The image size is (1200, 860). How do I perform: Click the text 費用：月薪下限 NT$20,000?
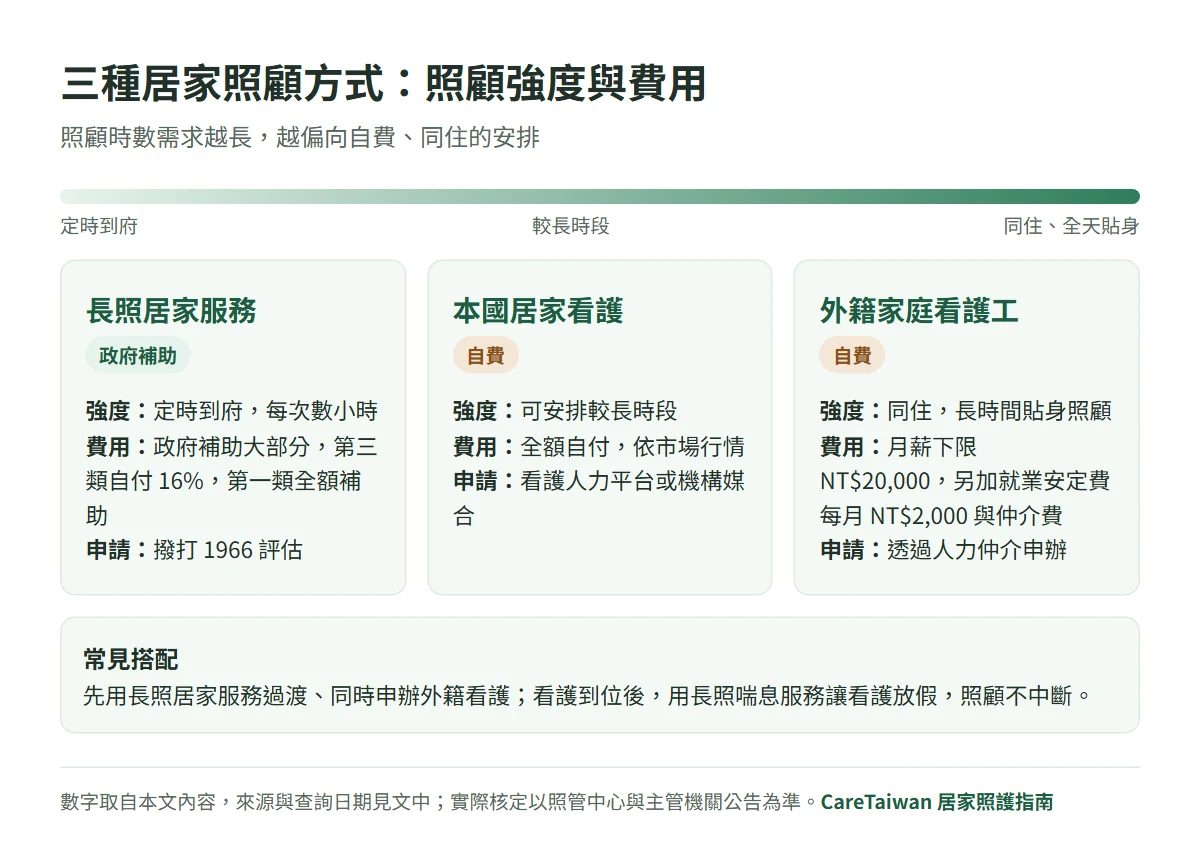[x=898, y=464]
